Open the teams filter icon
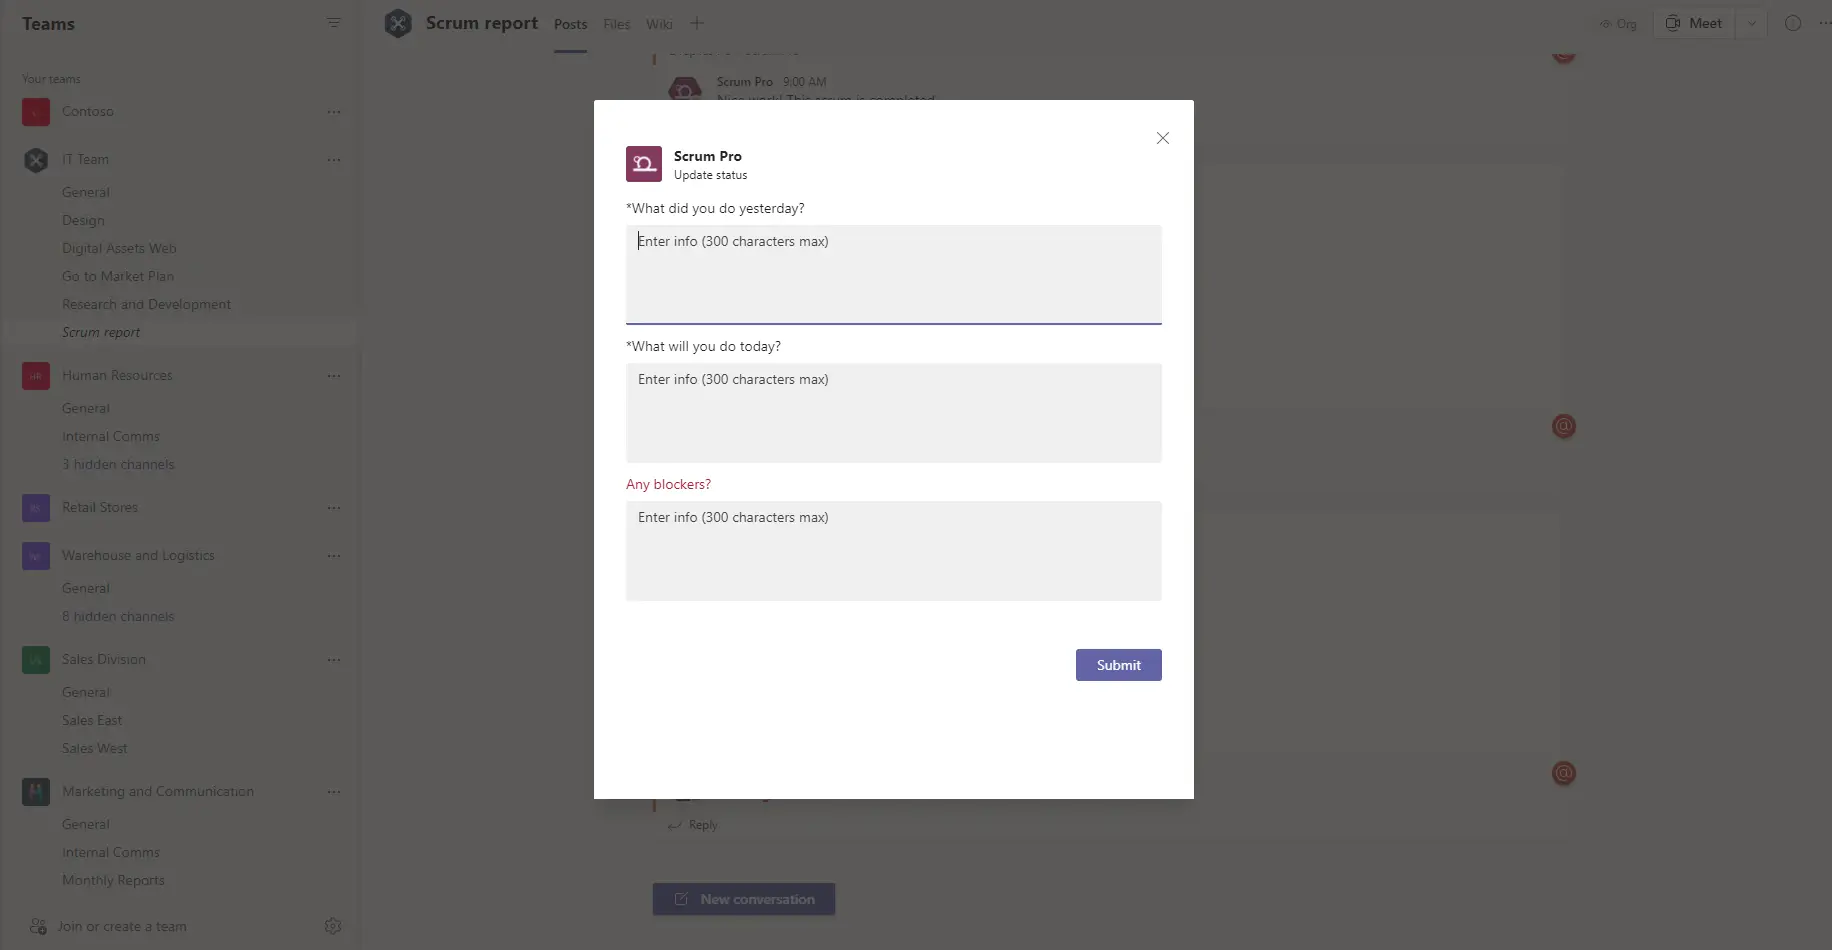 (x=334, y=23)
